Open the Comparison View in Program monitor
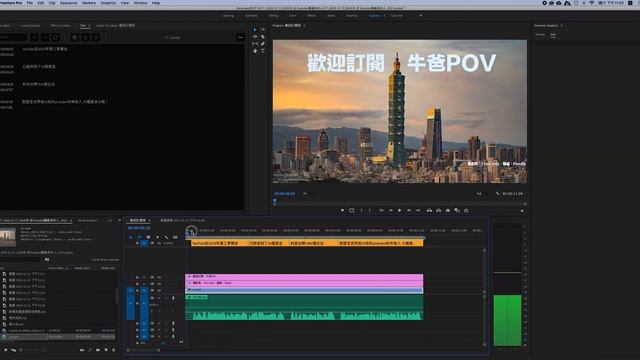 (457, 210)
